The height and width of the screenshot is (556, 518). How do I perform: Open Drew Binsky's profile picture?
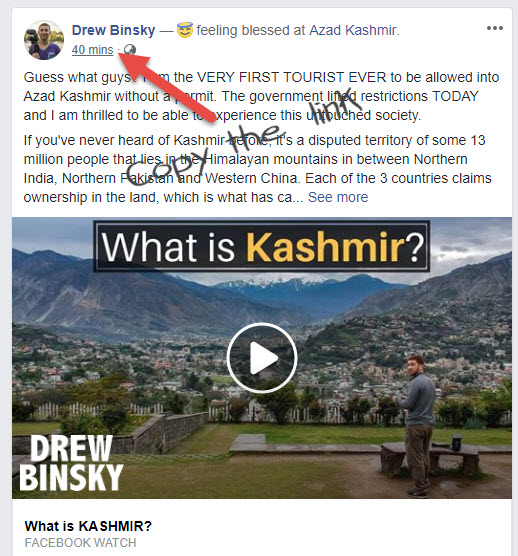pyautogui.click(x=44, y=40)
